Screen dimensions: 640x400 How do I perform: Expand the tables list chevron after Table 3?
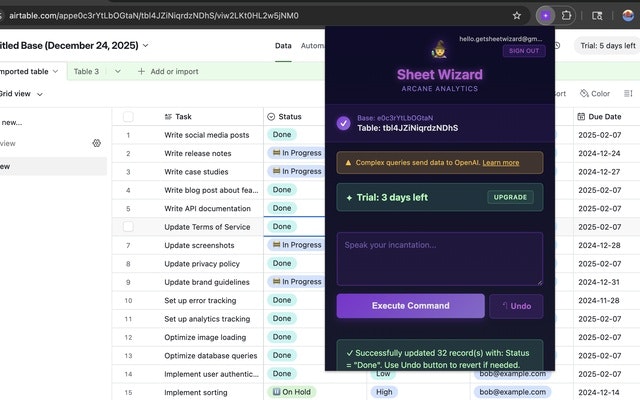pyautogui.click(x=118, y=71)
